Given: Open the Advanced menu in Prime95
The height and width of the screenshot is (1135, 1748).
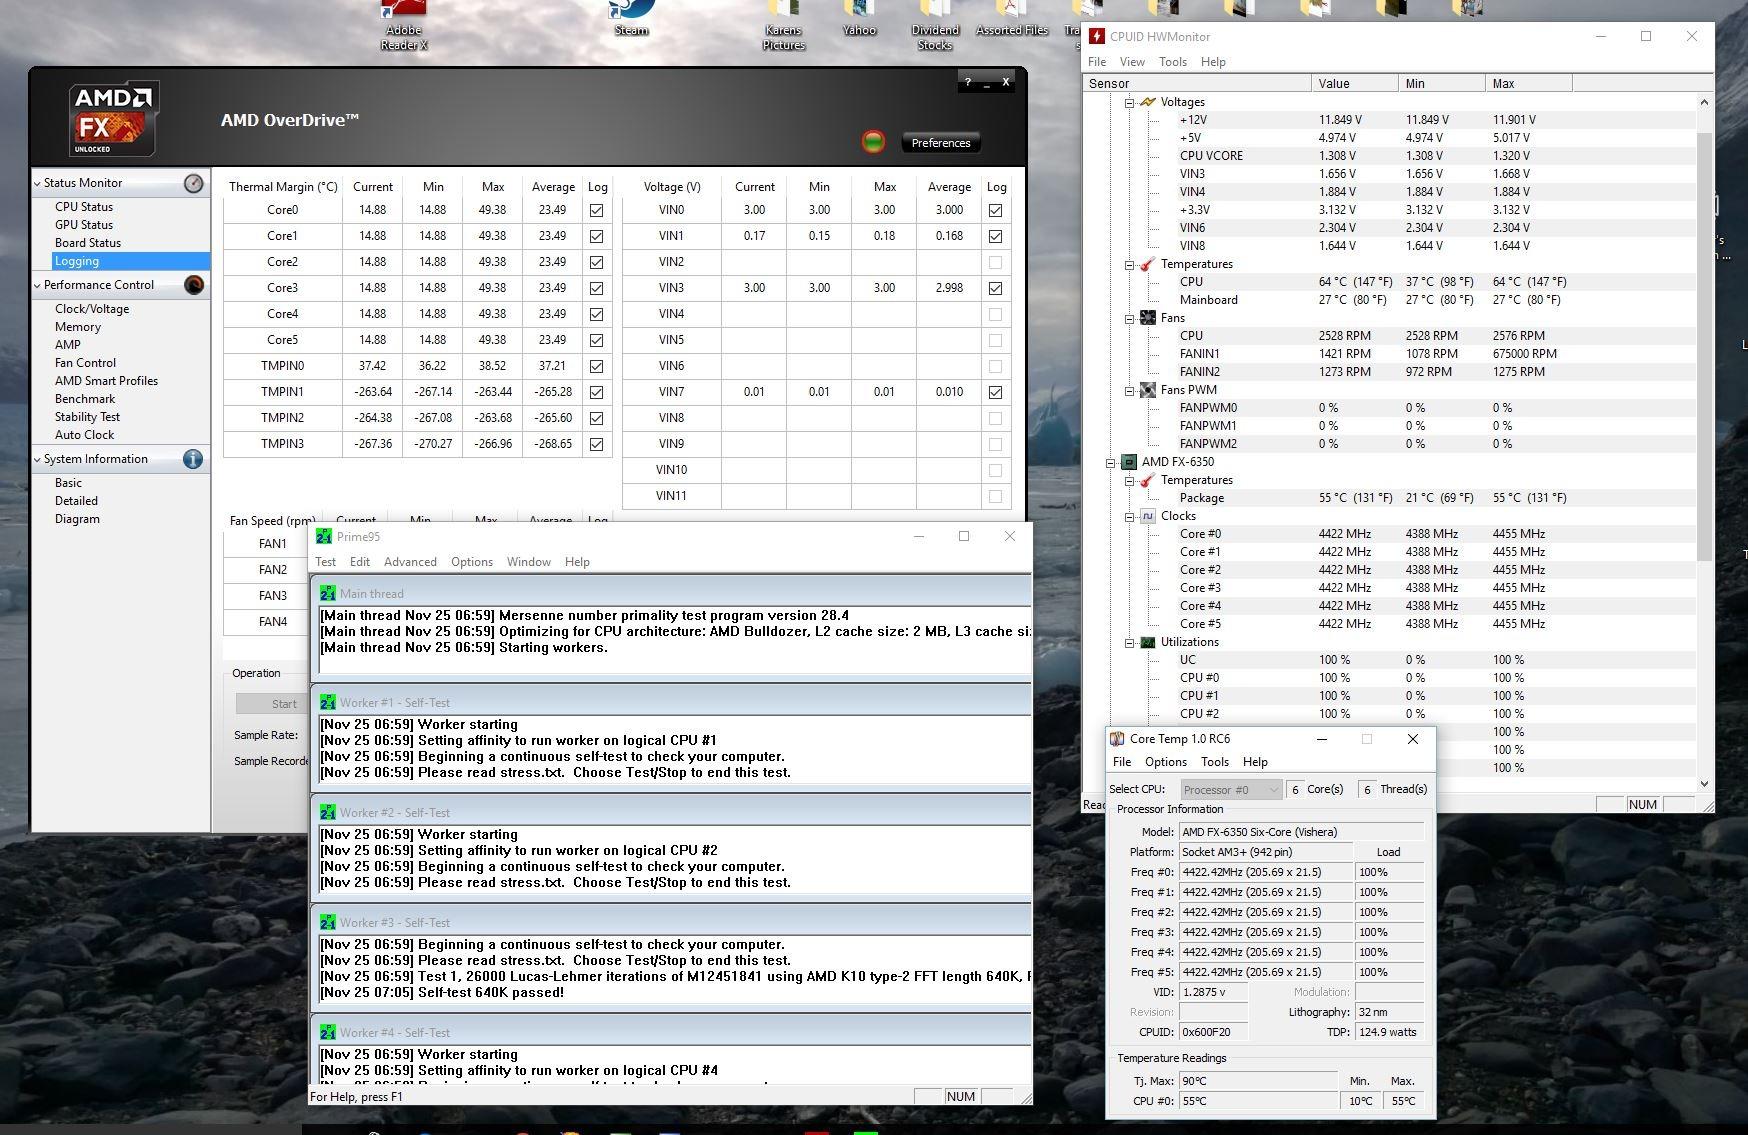Looking at the screenshot, I should click(410, 562).
